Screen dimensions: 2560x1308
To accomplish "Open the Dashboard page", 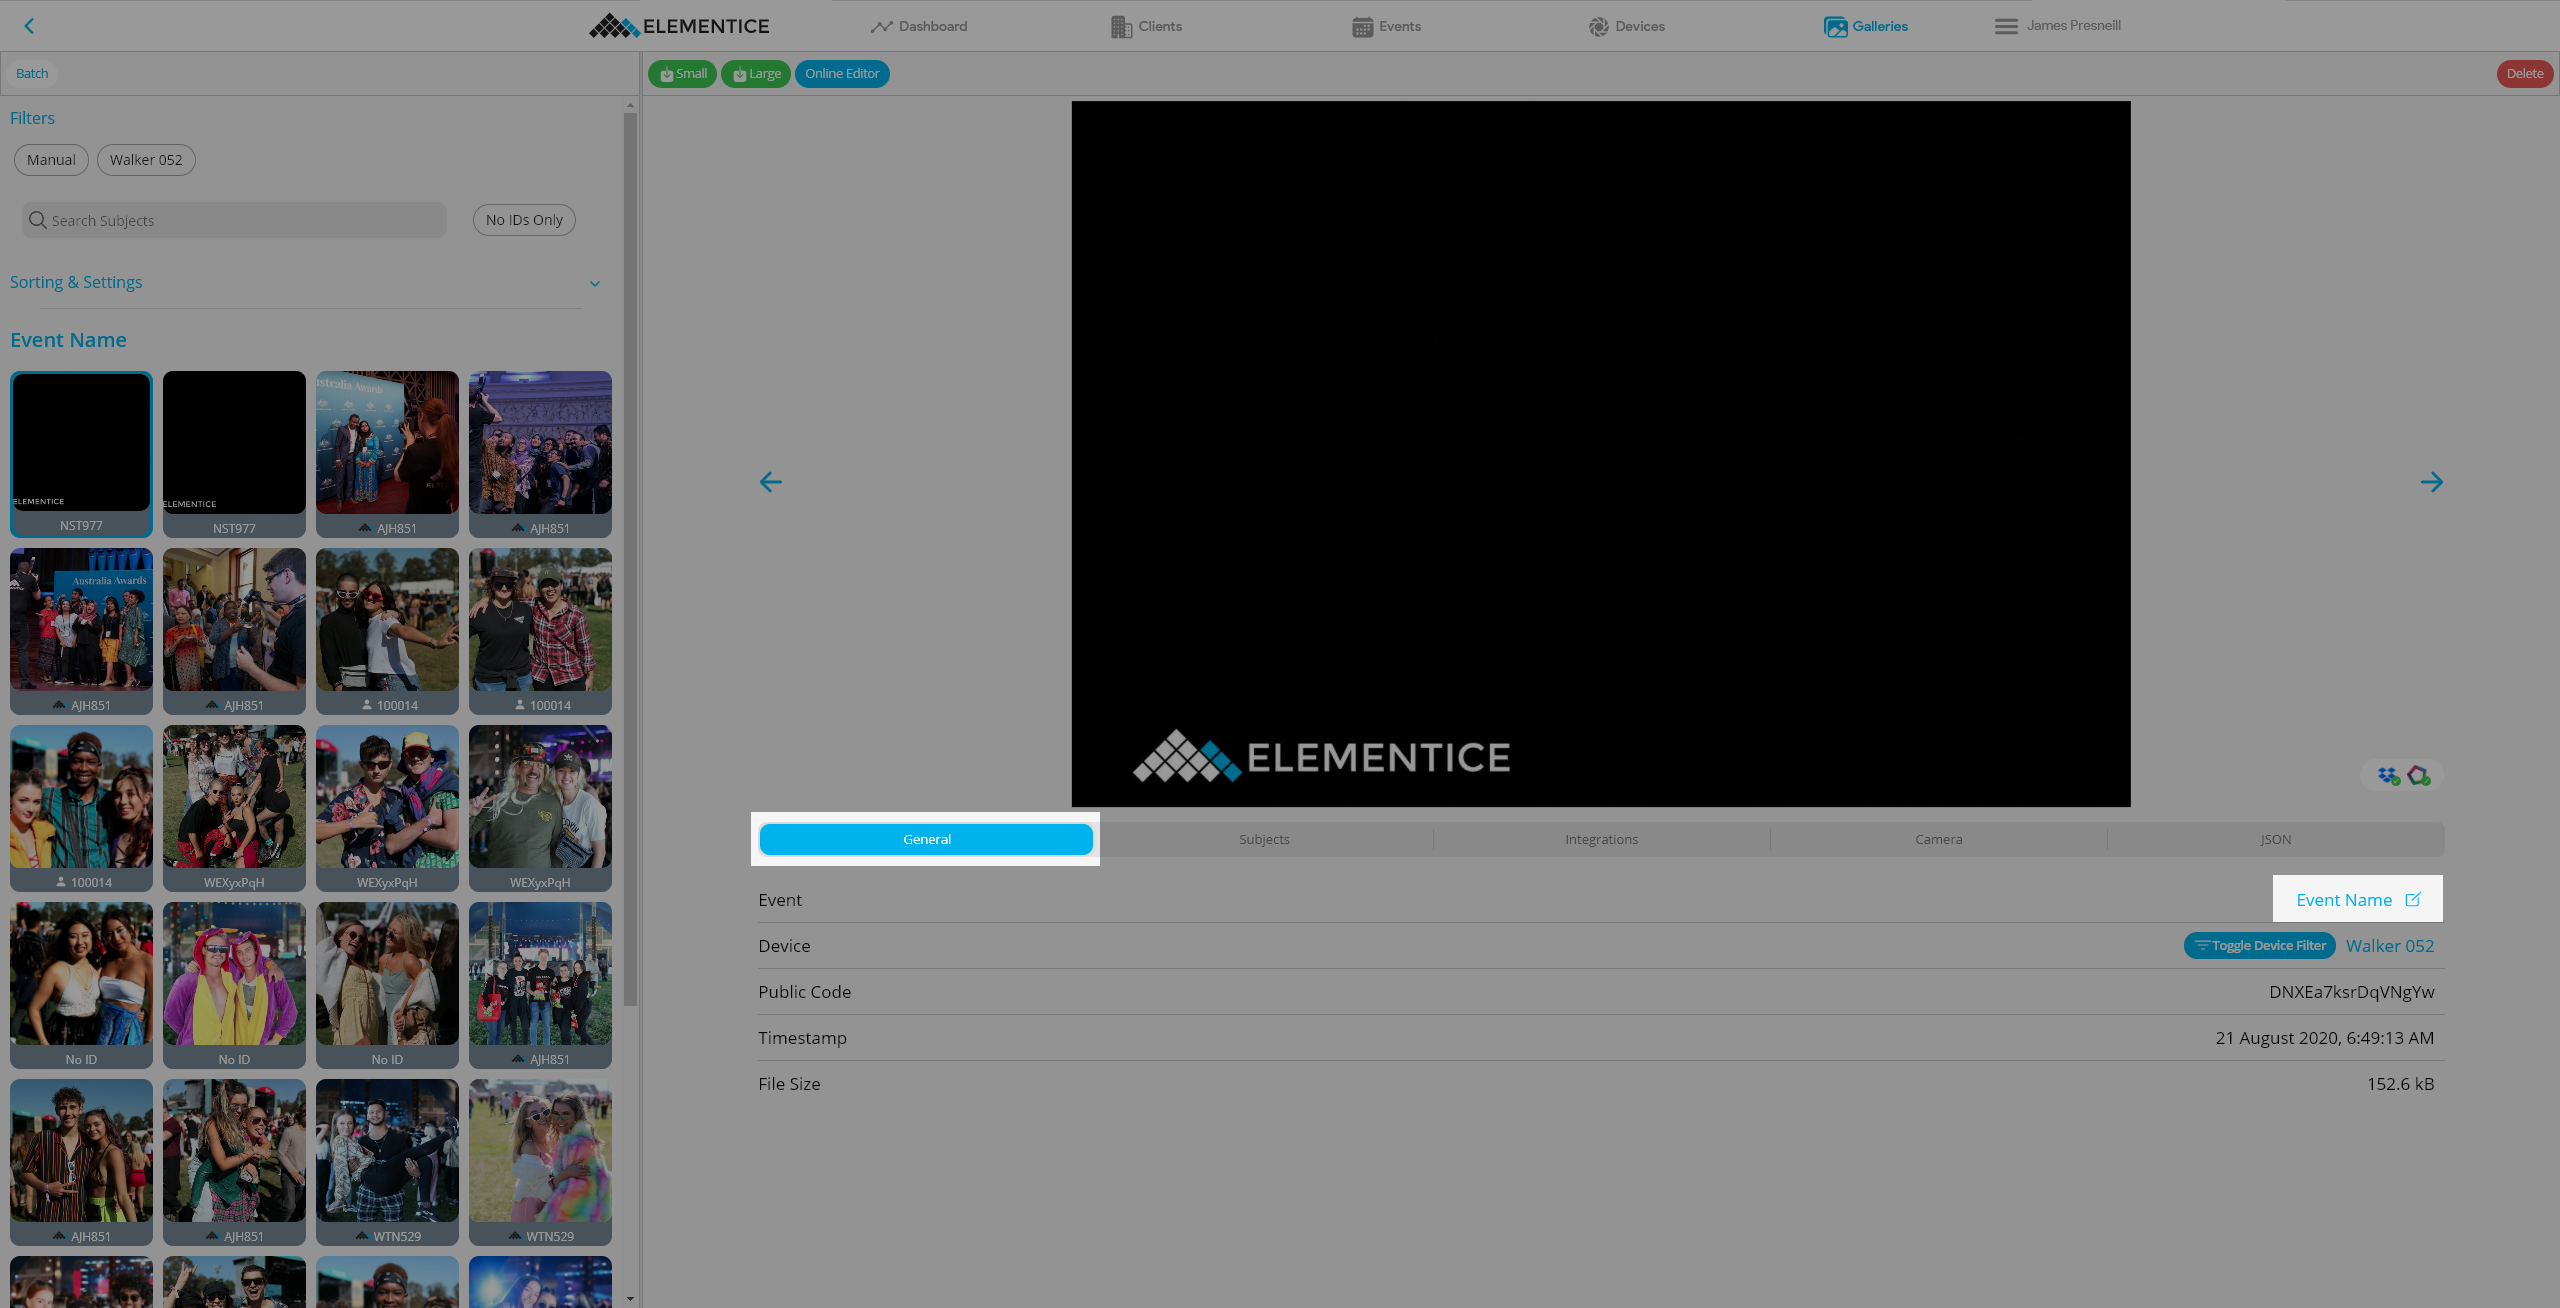I will (918, 26).
